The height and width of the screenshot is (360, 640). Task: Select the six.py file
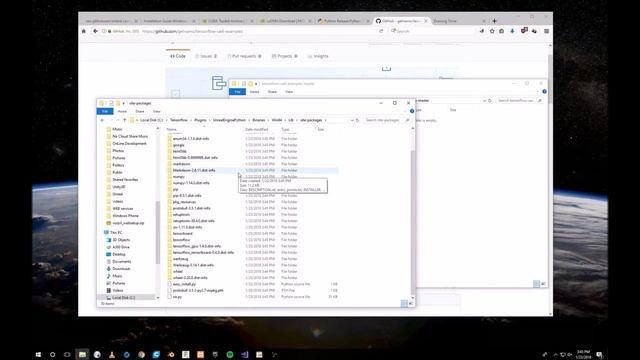[x=177, y=297]
